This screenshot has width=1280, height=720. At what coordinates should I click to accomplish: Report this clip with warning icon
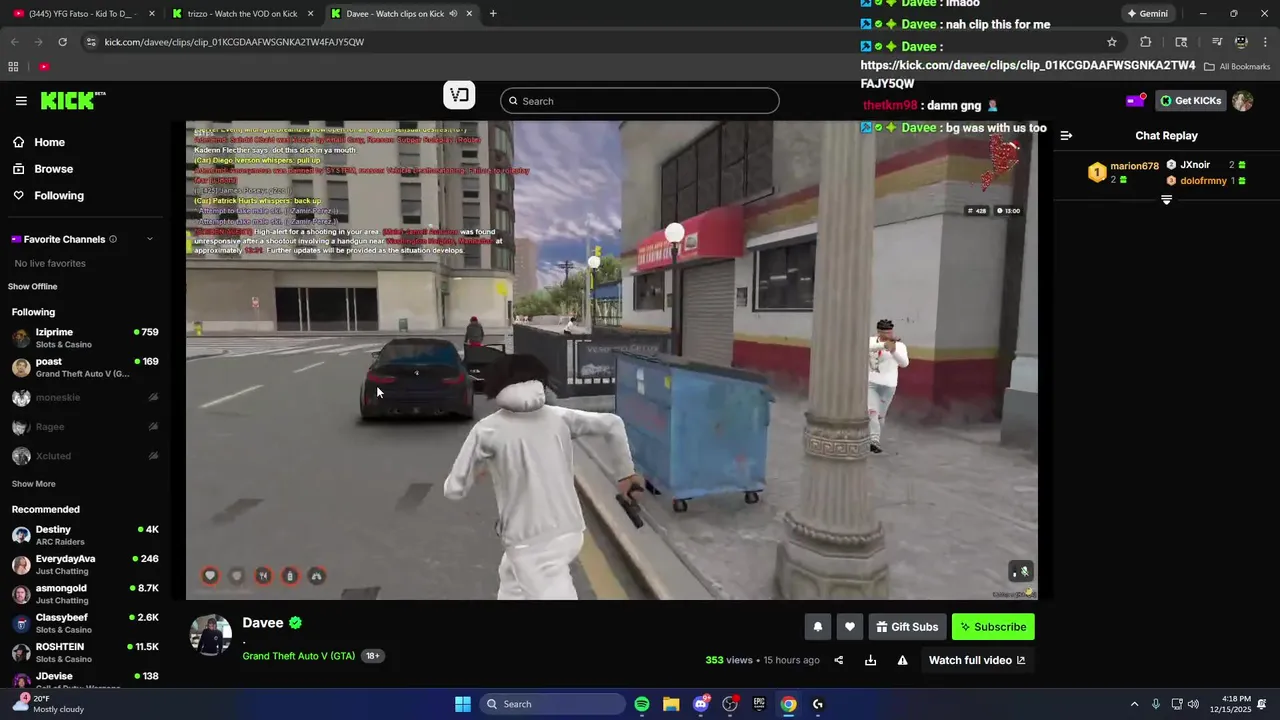pos(902,660)
